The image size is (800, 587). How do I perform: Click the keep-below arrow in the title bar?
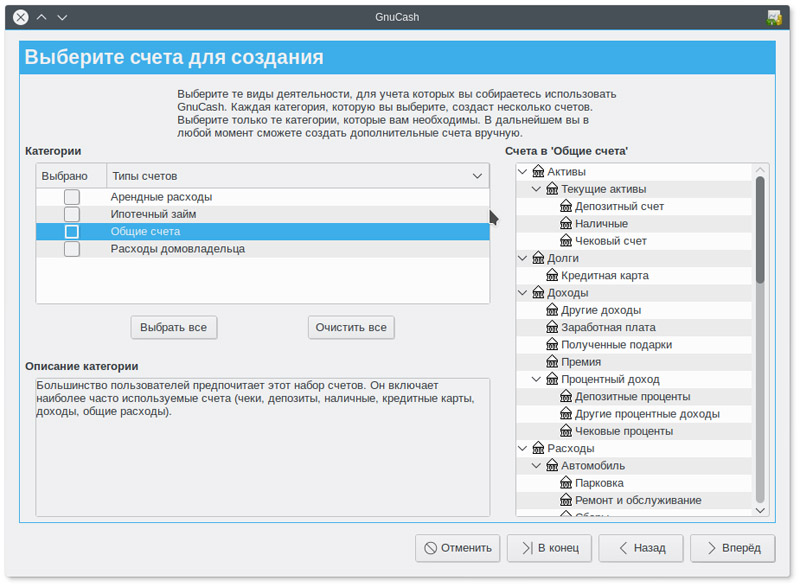(x=62, y=17)
